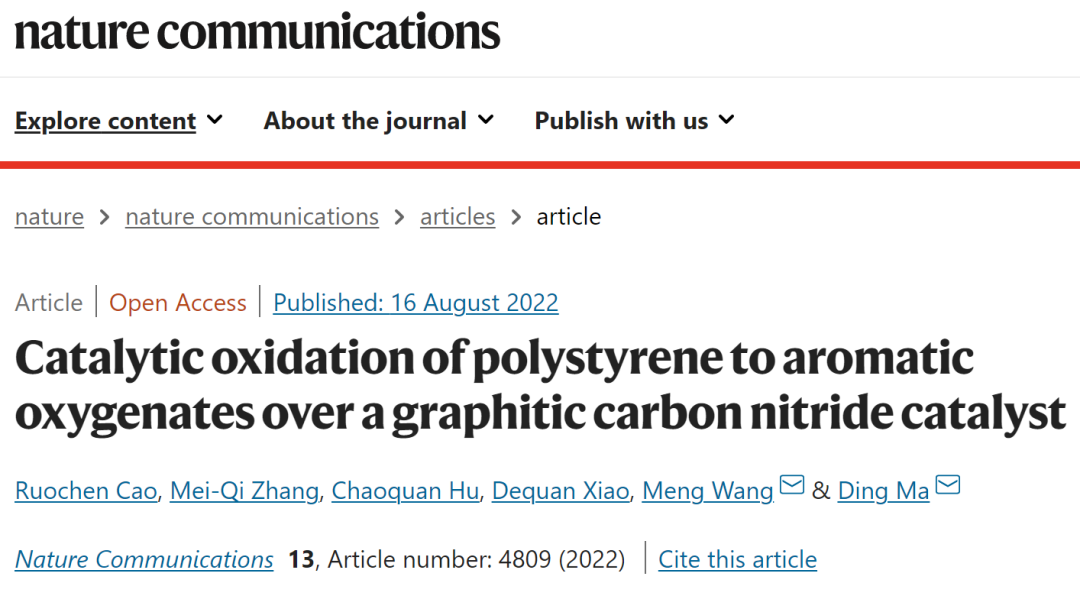Open the Publish with us menu
Screen dimensions: 1080x596
pyautogui.click(x=634, y=121)
